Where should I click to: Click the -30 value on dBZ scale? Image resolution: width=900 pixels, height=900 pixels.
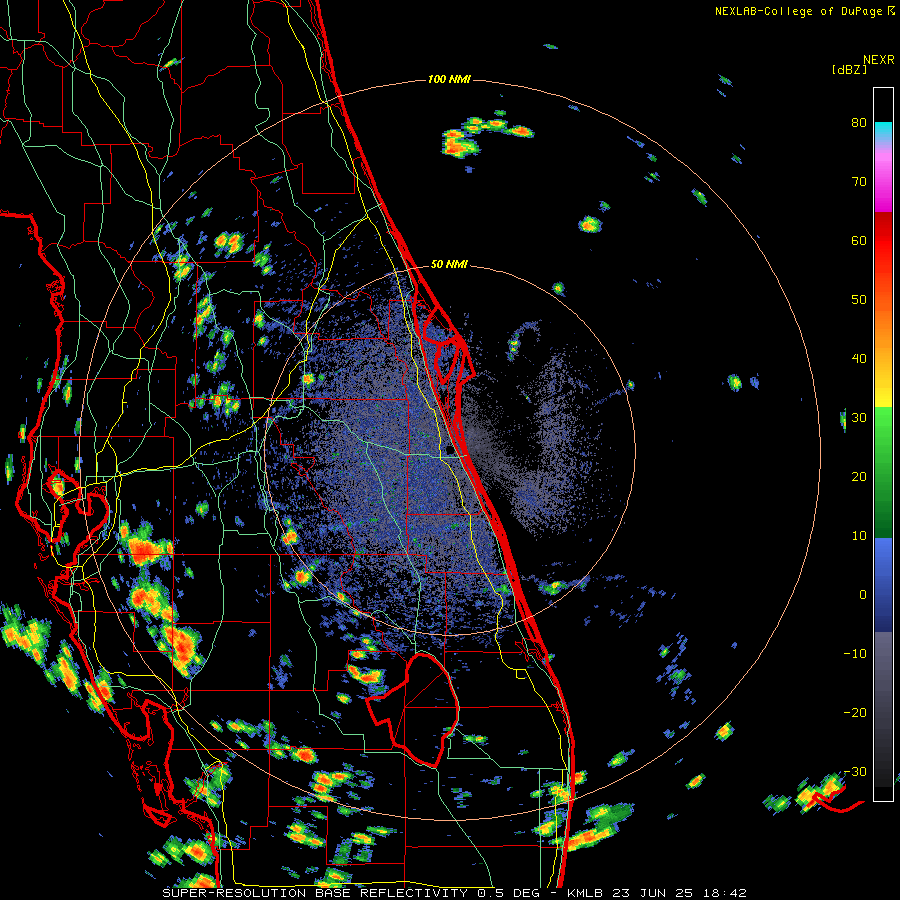(x=855, y=771)
